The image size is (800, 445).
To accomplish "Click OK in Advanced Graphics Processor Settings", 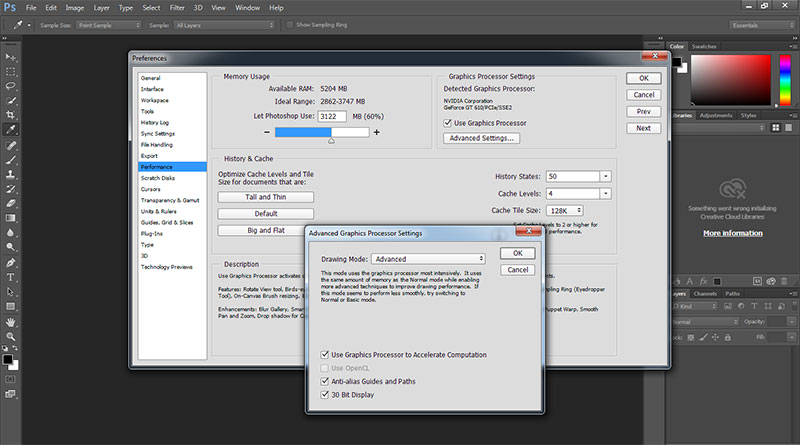I will 517,253.
